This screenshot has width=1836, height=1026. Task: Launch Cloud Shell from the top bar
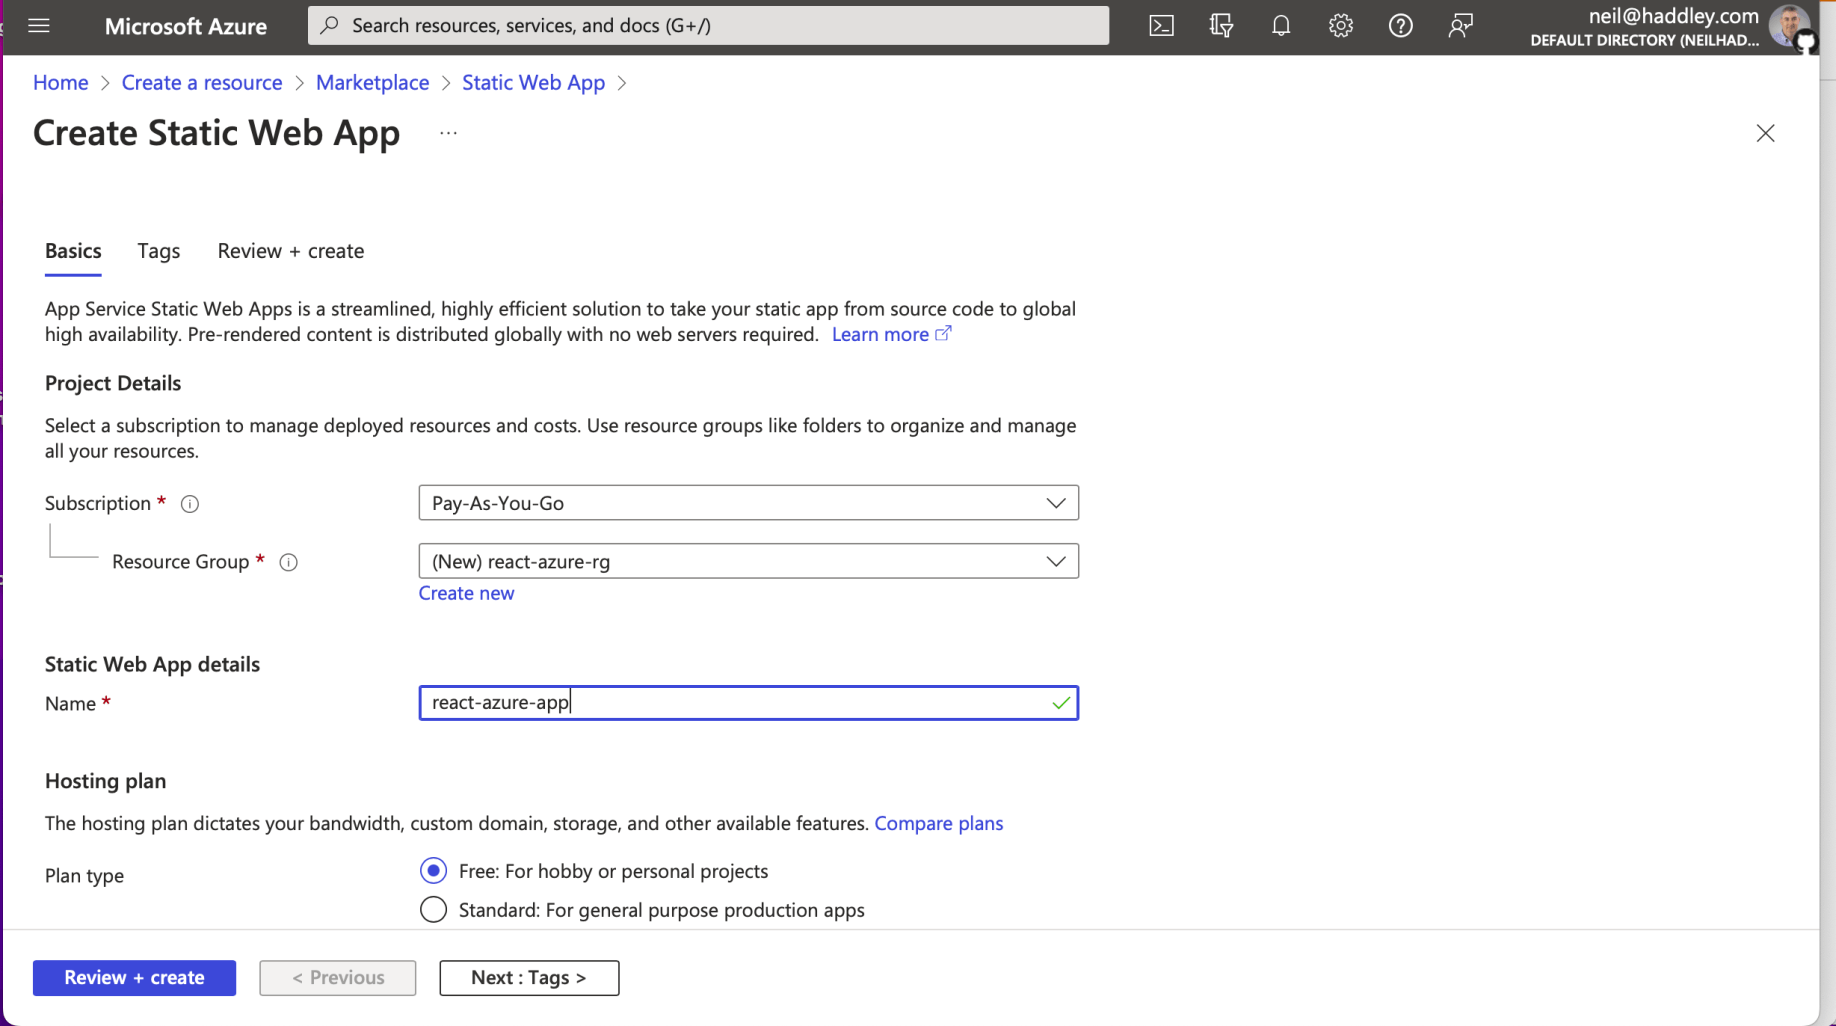1161,26
